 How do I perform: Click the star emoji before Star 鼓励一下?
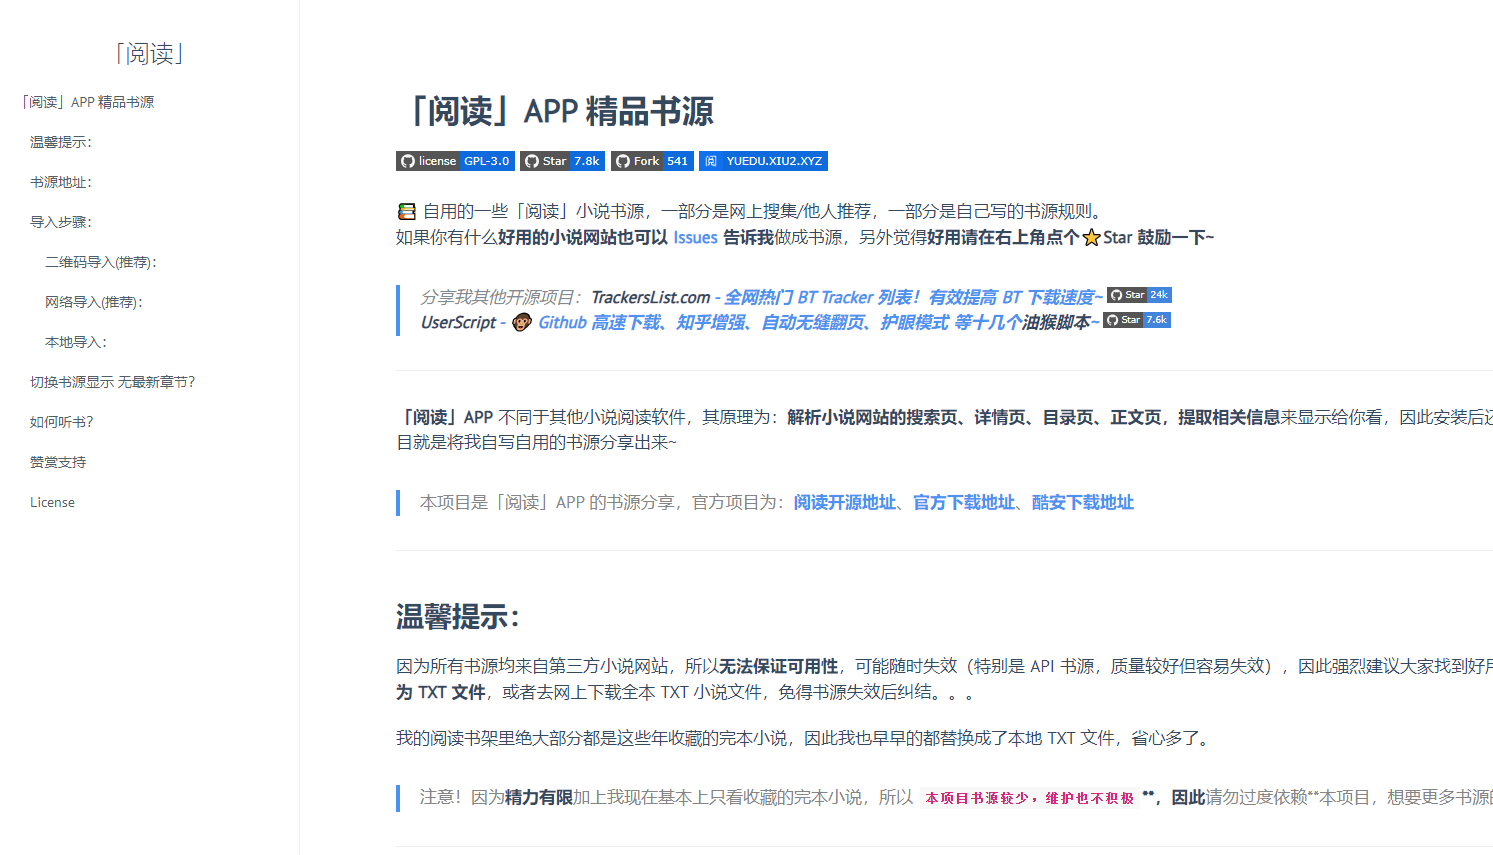[x=1092, y=236]
